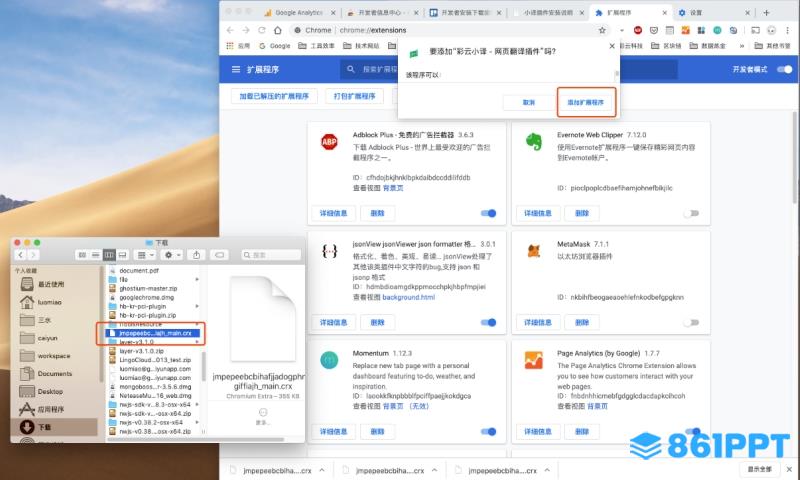Show more bookmarks with the chevron
Screen dimensions: 800x480
[x=741, y=46]
